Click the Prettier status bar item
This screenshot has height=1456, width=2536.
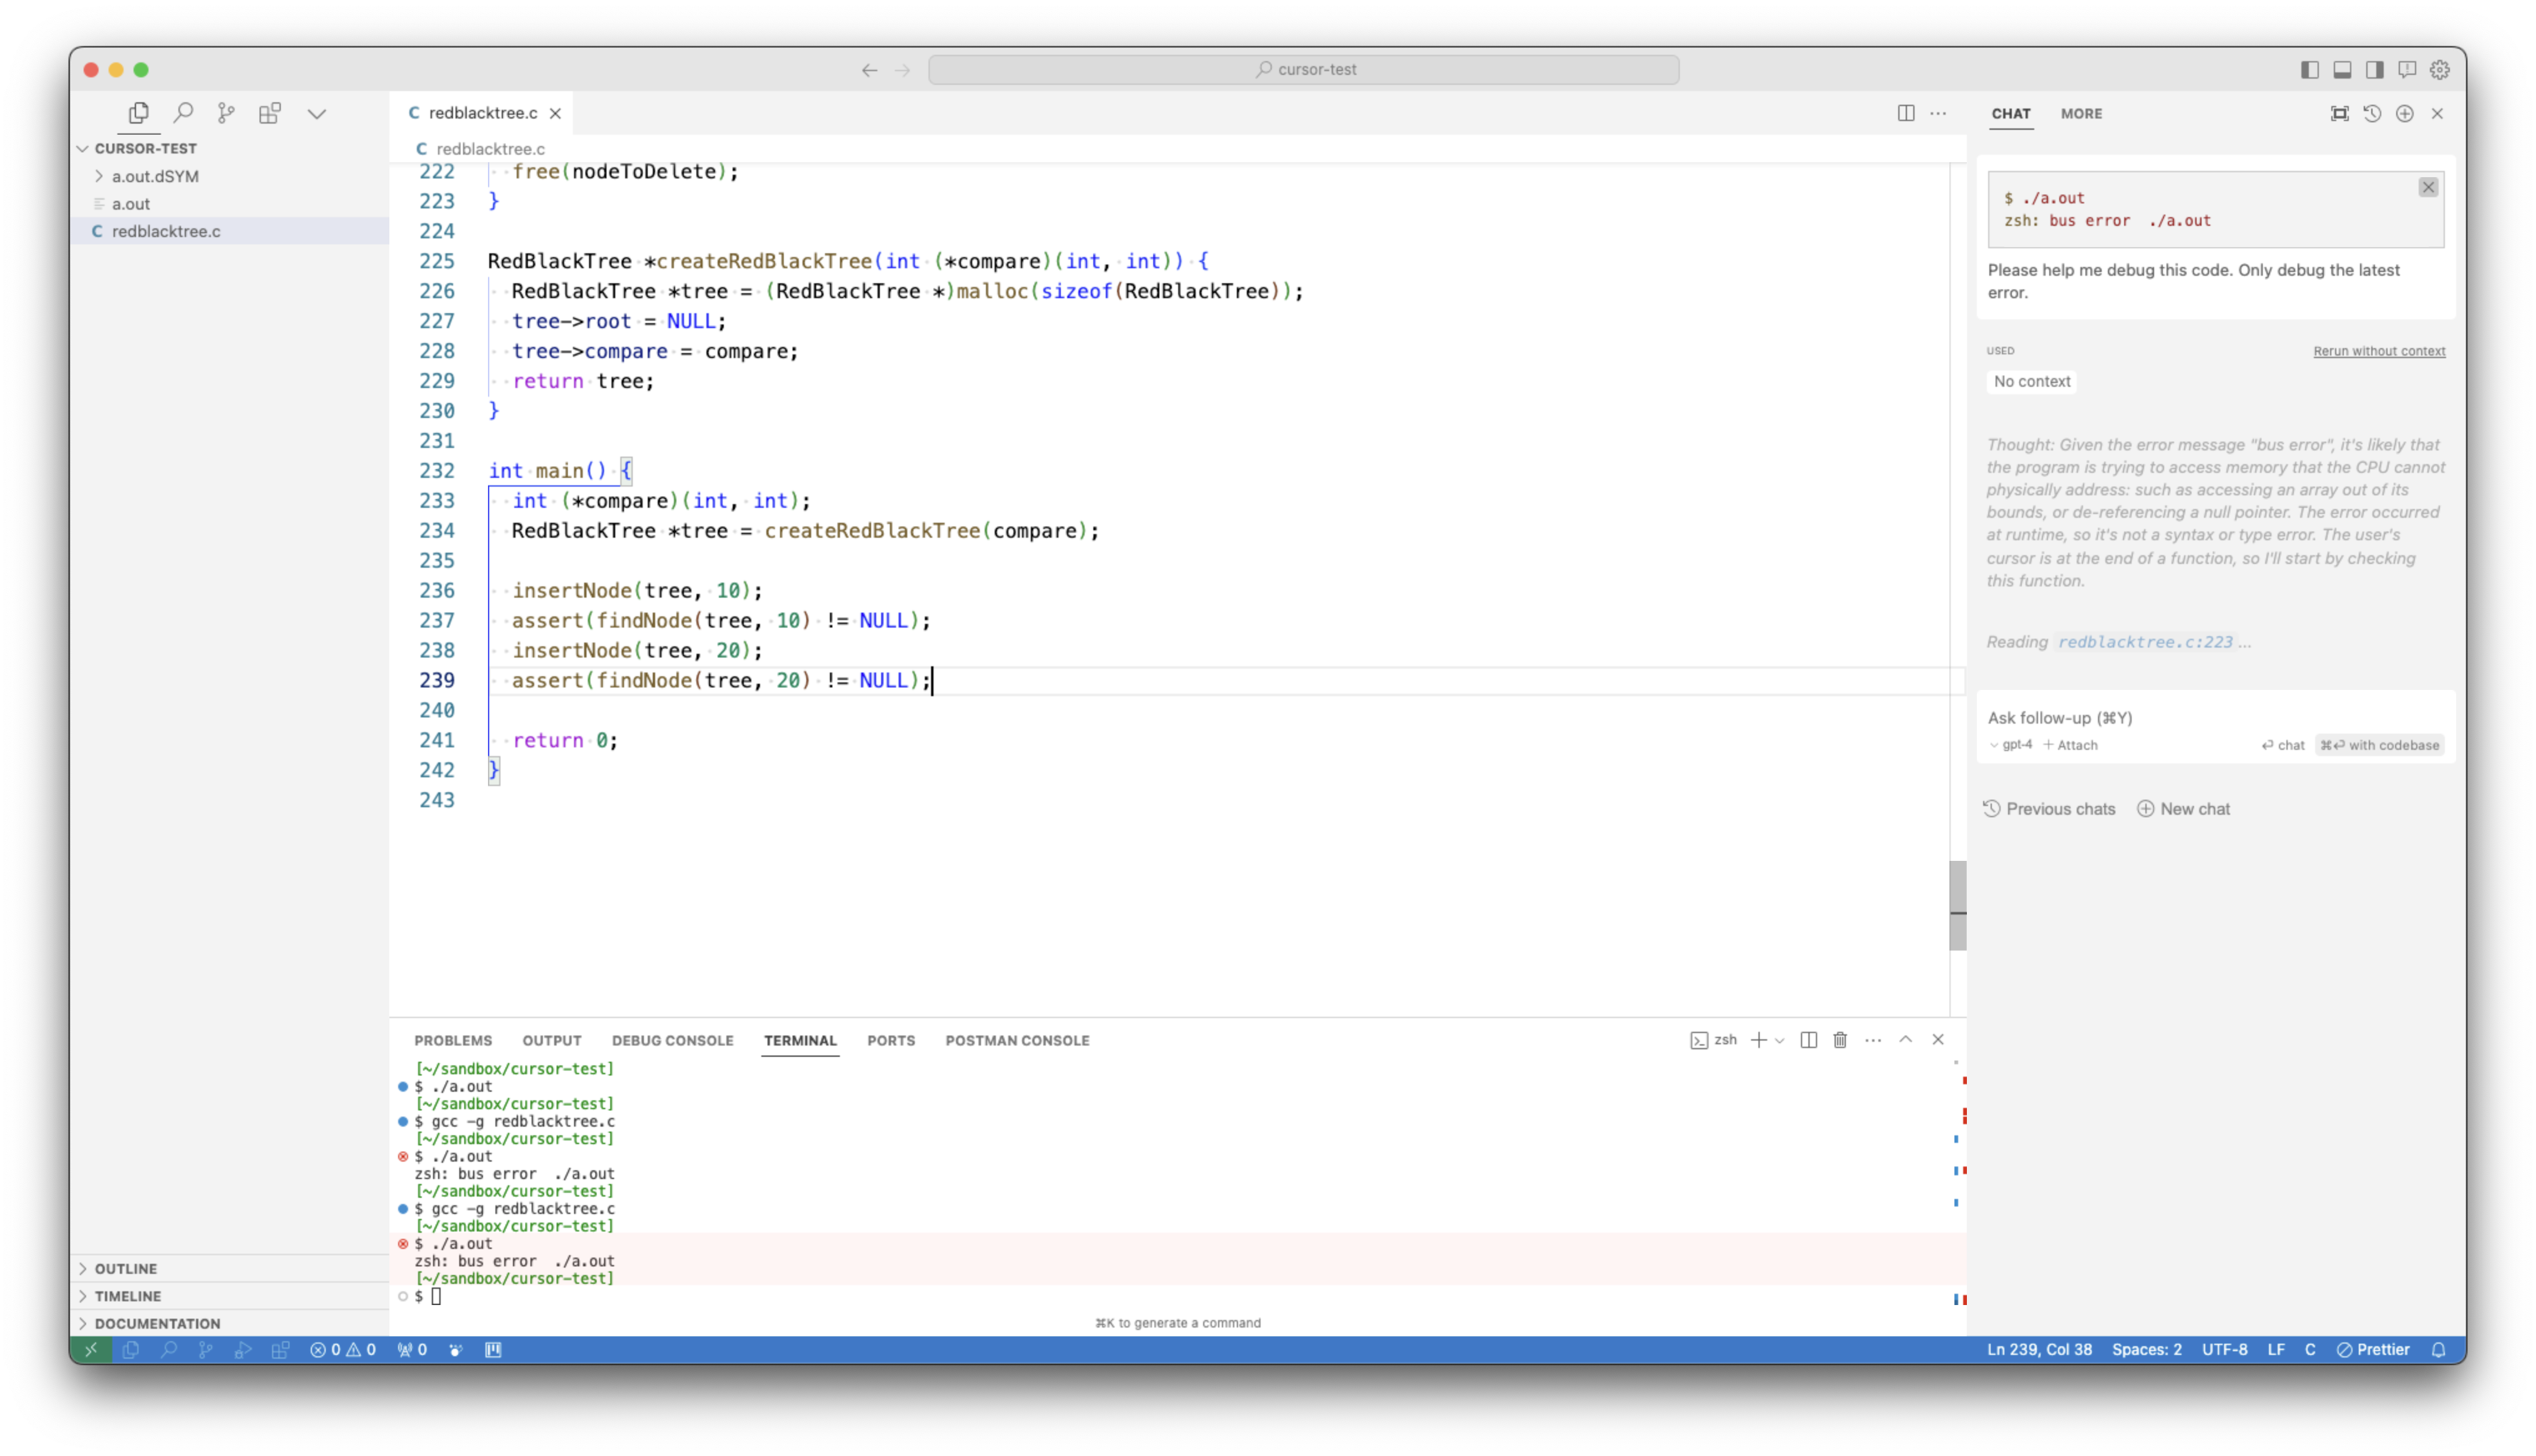[x=2372, y=1350]
